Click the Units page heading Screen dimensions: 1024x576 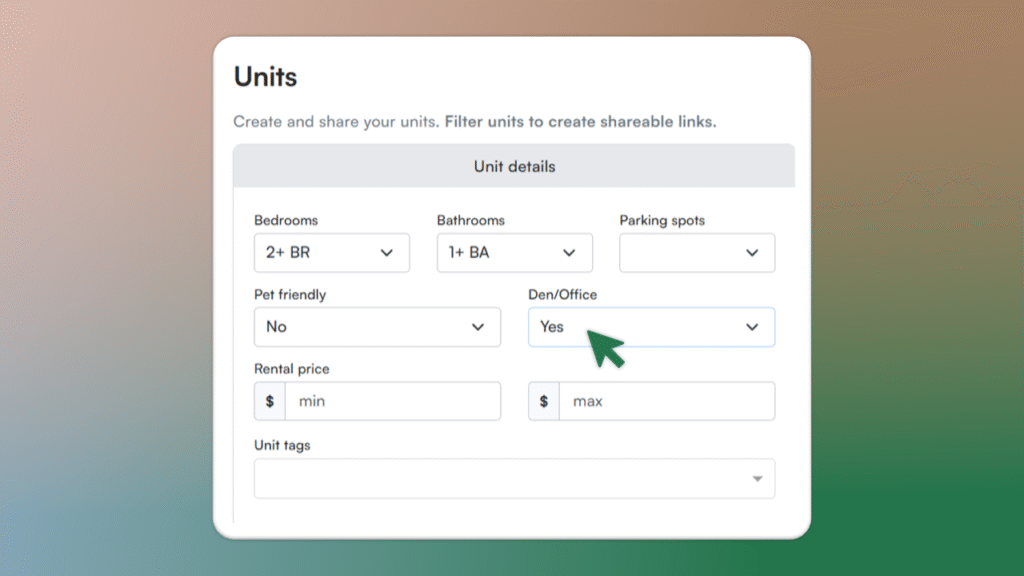pyautogui.click(x=265, y=77)
